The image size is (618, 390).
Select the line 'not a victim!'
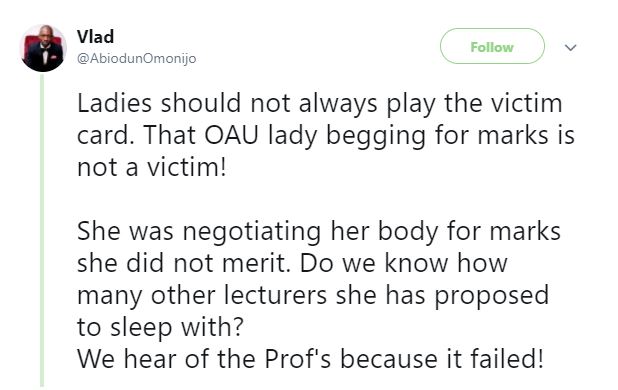tap(152, 167)
